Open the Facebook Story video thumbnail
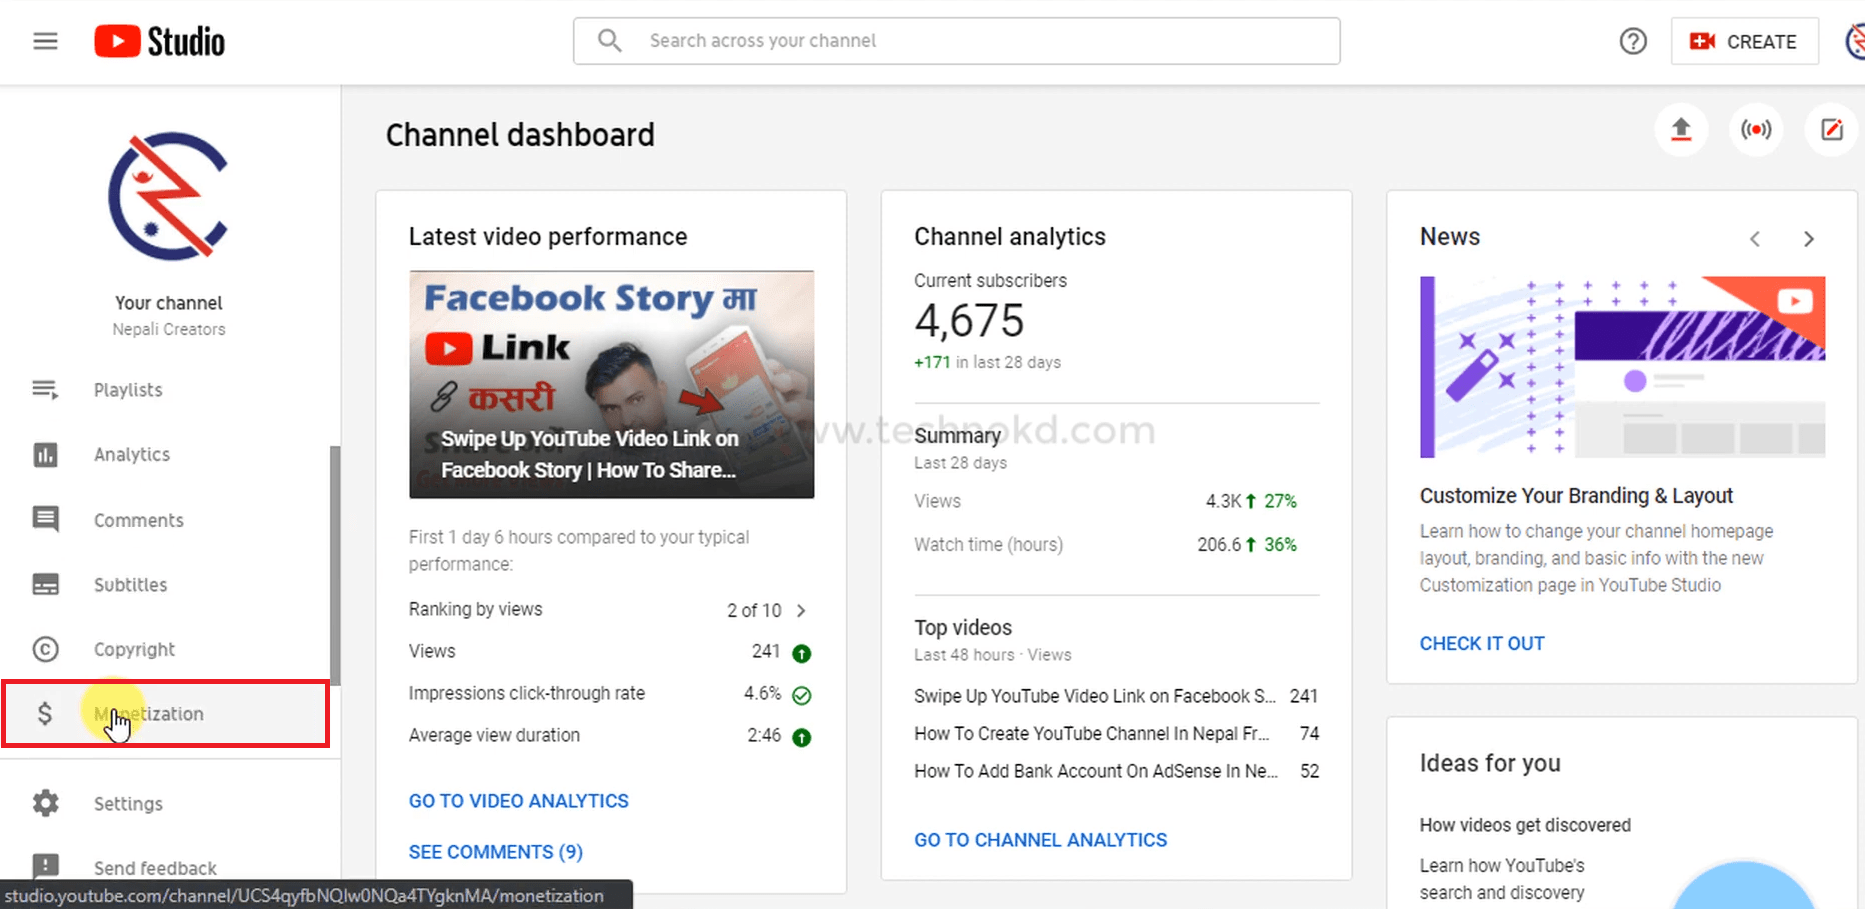Screen dimensions: 1865x909 (x=611, y=384)
